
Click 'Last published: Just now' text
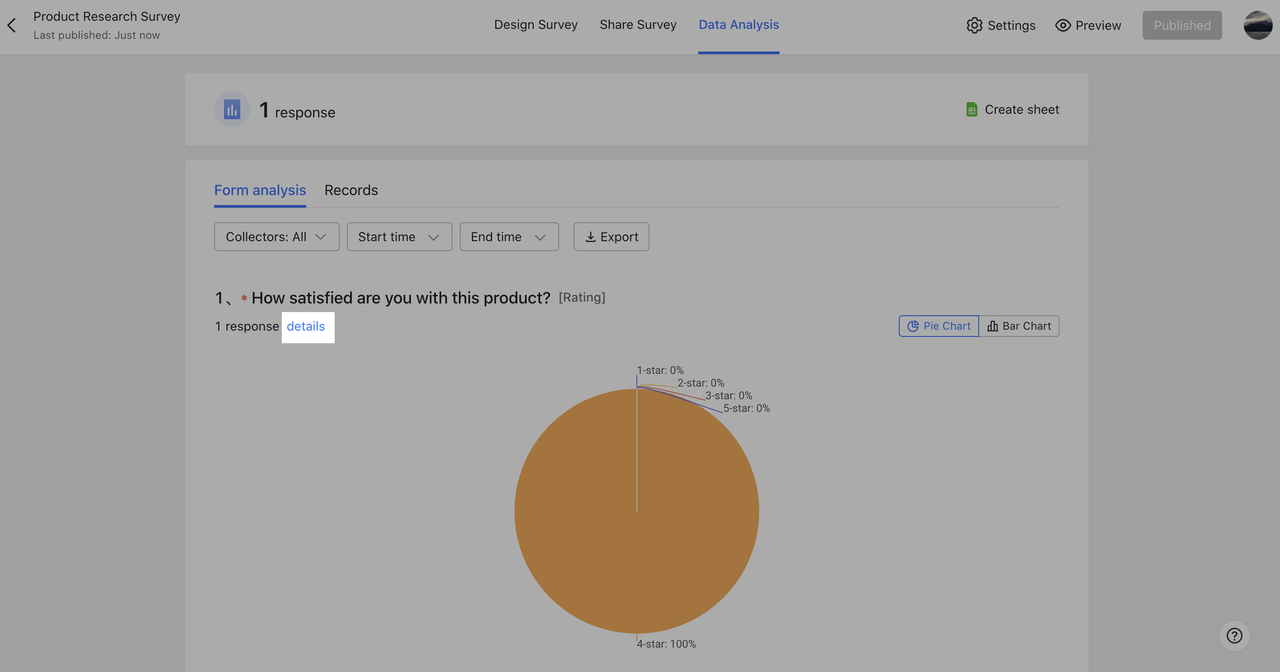[96, 35]
